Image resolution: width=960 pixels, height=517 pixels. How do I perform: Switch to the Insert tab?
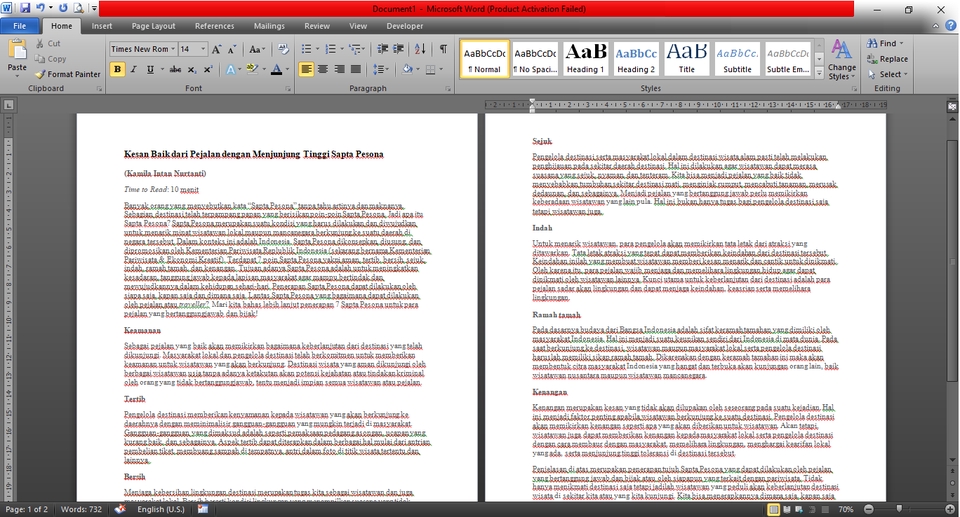102,26
